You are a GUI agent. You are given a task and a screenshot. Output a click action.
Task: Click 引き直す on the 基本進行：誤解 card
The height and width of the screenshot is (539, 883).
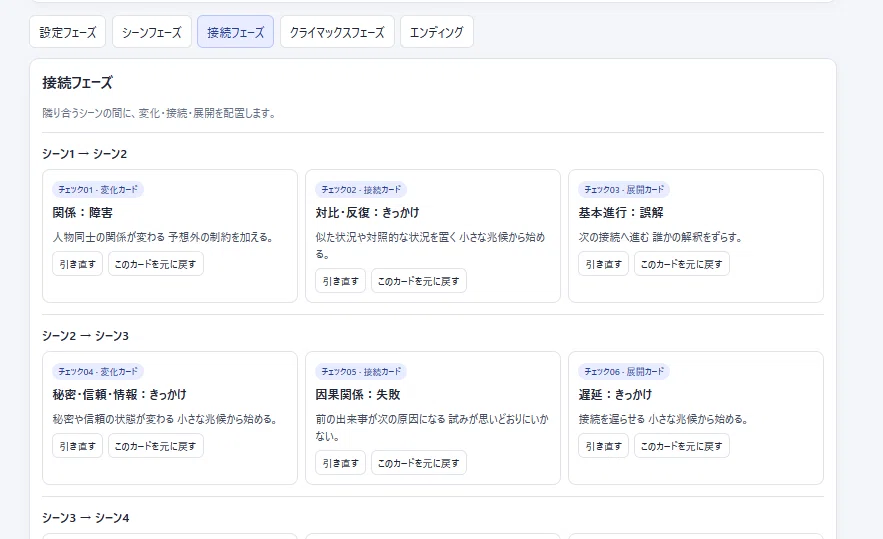(x=604, y=264)
